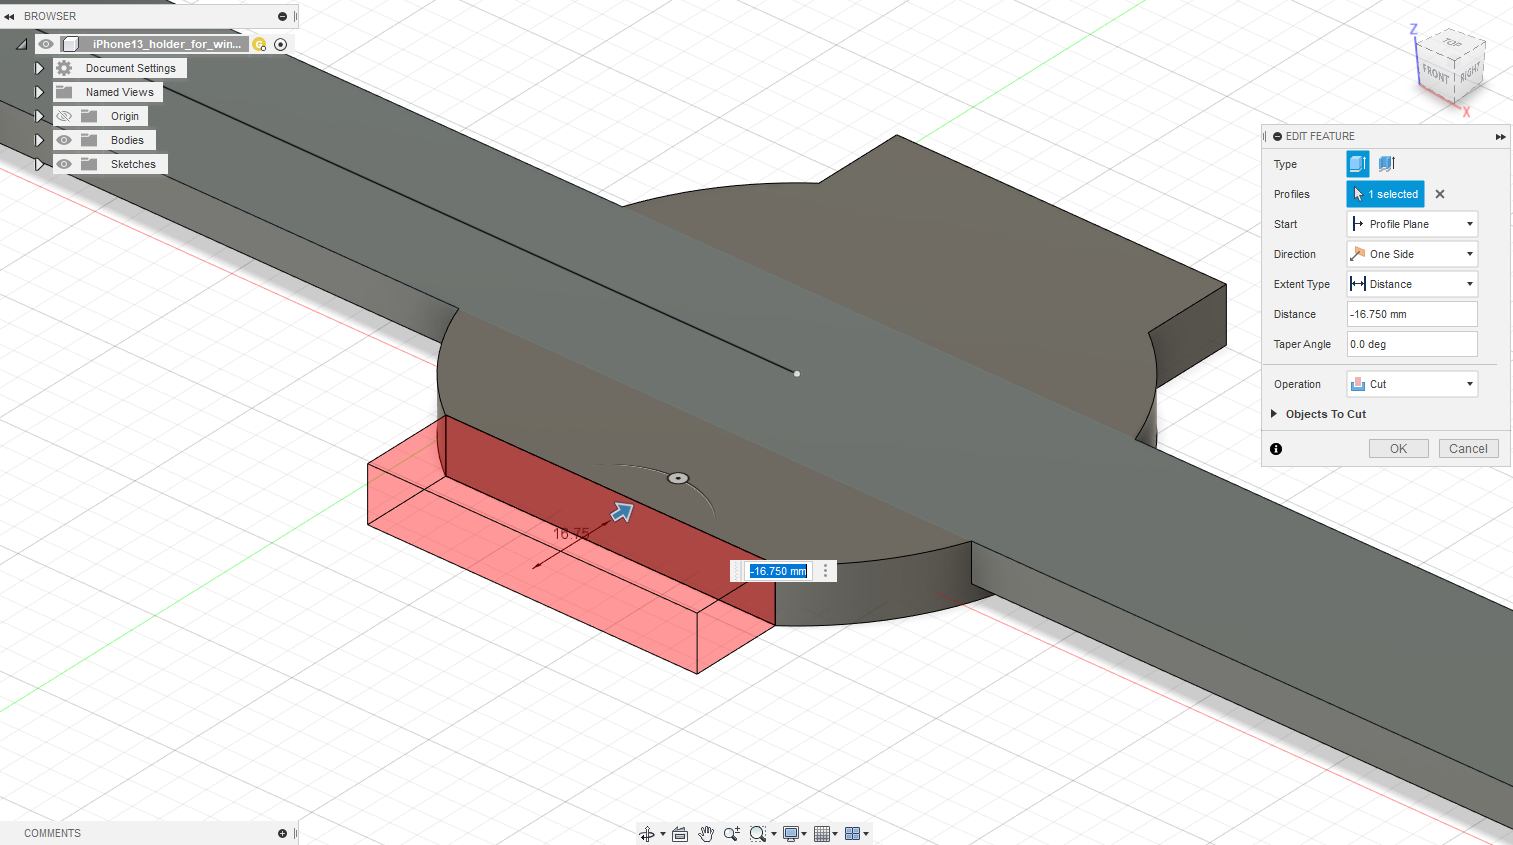
Task: Open the Extent Type dropdown
Action: pyautogui.click(x=1412, y=284)
